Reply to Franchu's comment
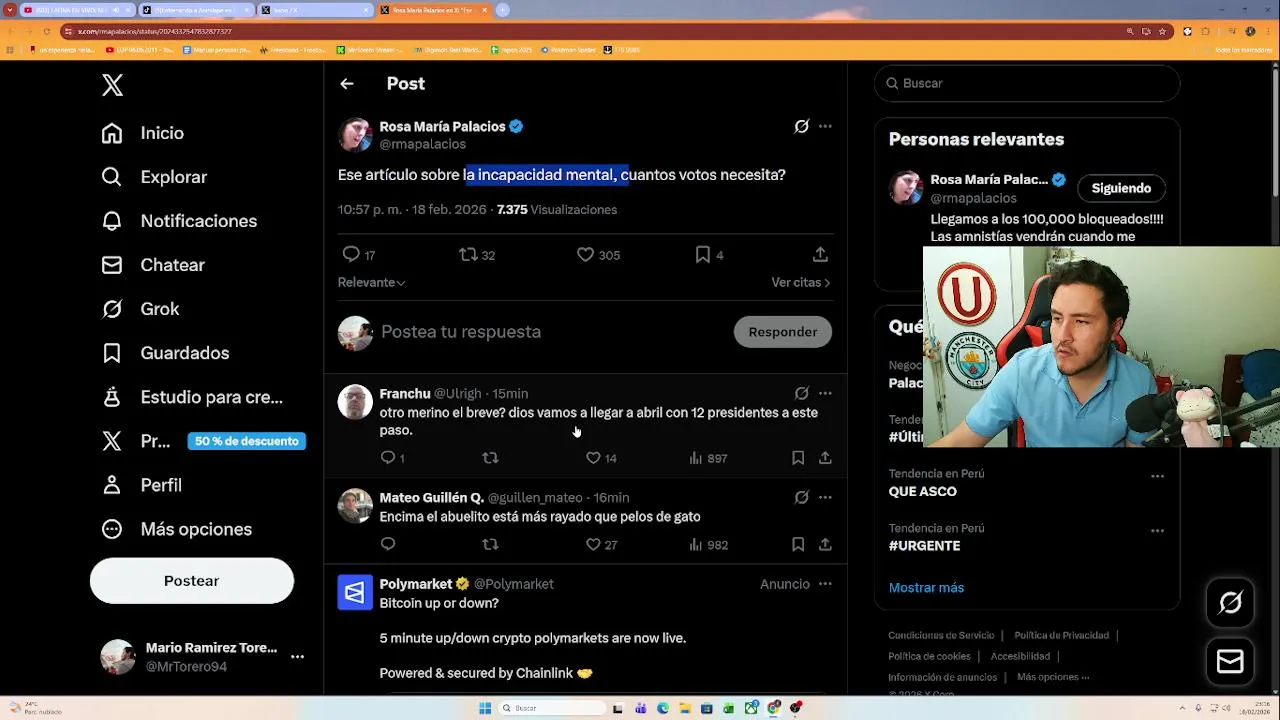This screenshot has height=720, width=1280. [x=388, y=458]
